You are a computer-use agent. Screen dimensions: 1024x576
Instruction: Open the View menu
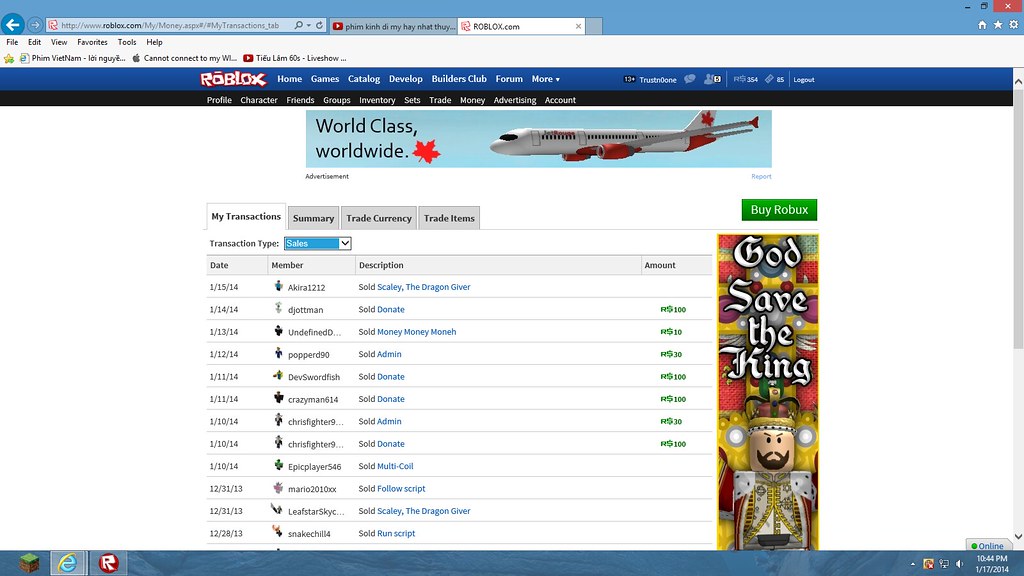pos(59,42)
